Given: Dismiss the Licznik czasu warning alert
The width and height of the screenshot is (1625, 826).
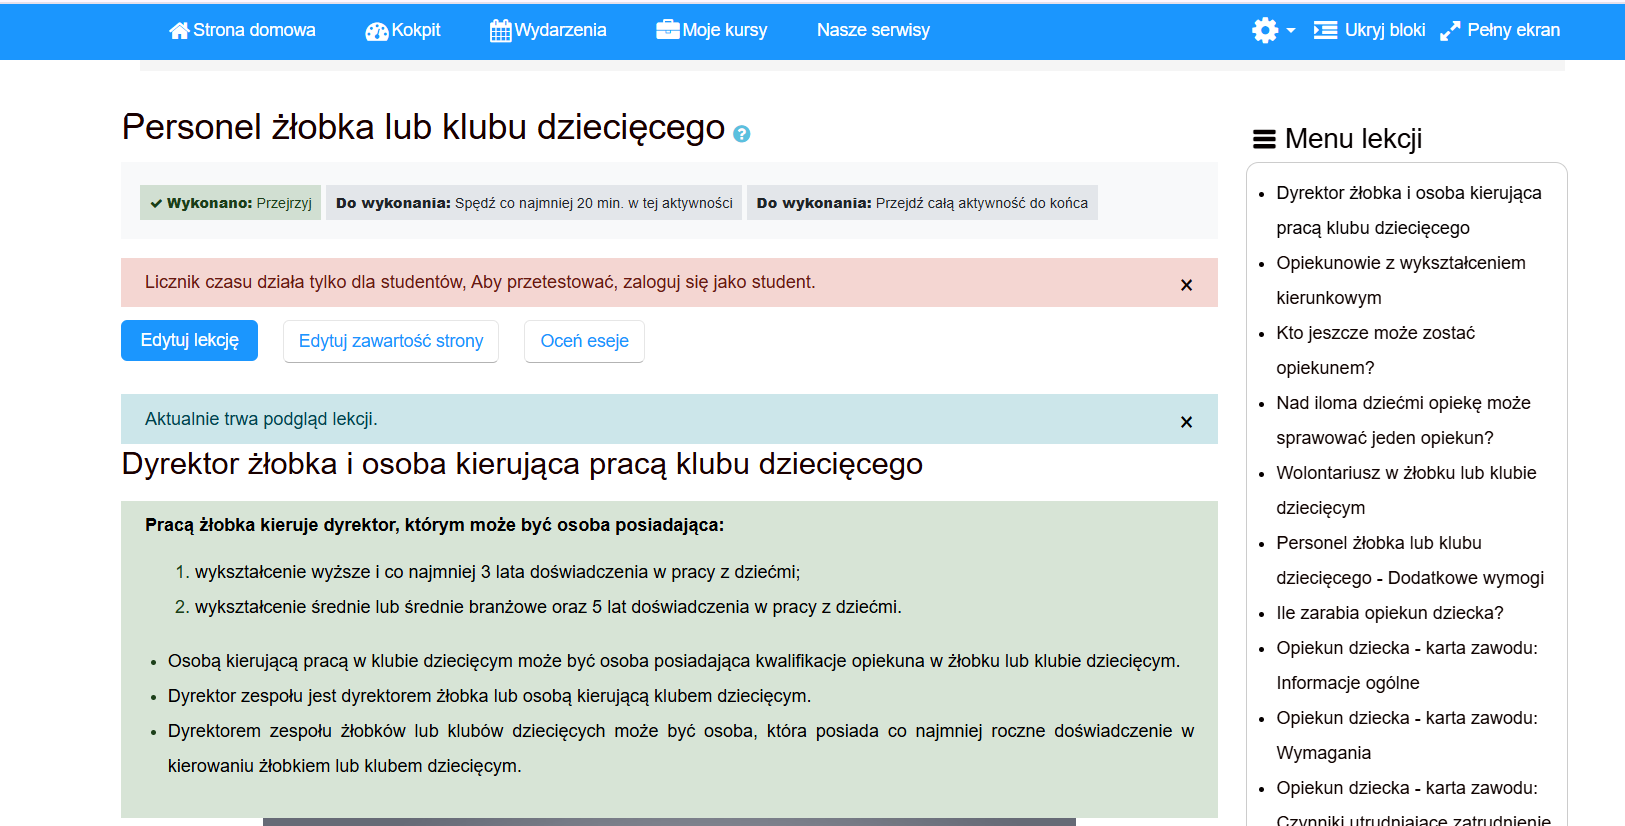Looking at the screenshot, I should (1186, 285).
